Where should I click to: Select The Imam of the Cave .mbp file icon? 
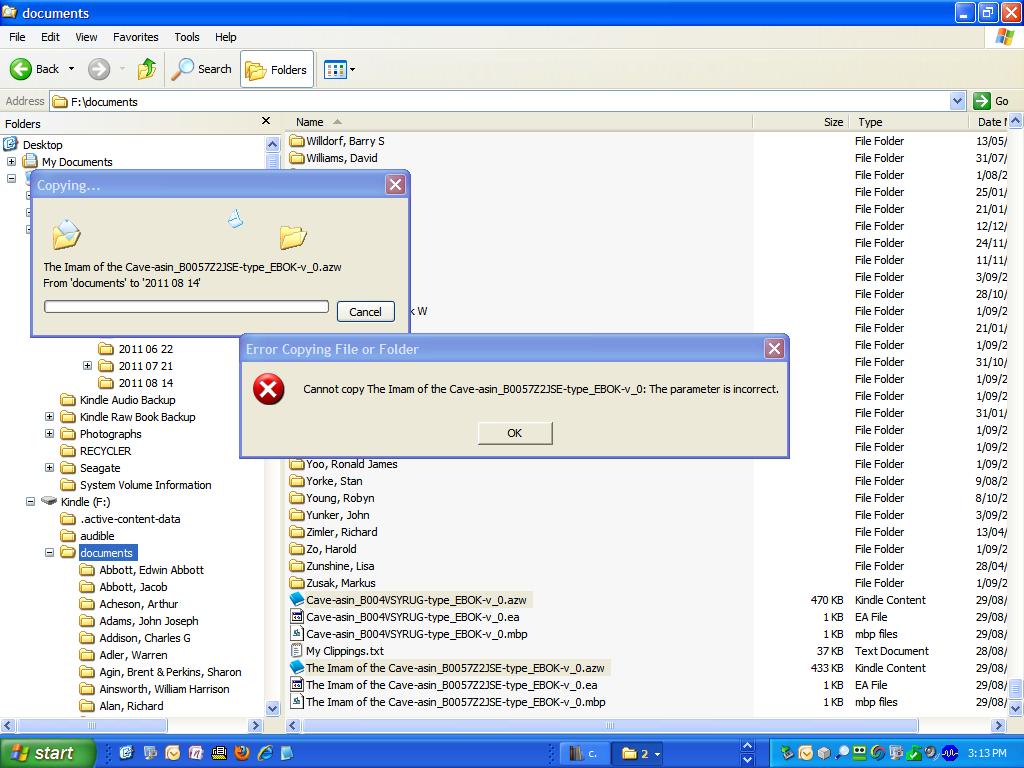coord(296,701)
